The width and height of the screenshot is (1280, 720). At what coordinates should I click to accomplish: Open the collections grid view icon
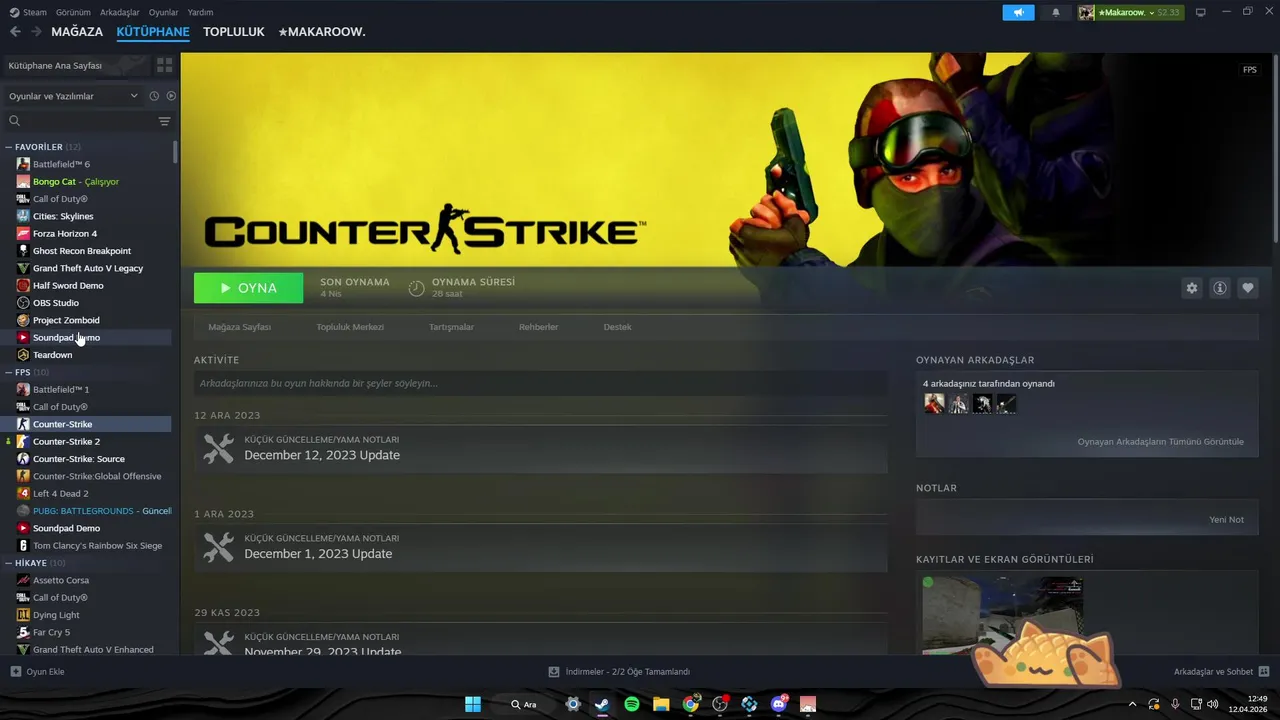coord(165,65)
